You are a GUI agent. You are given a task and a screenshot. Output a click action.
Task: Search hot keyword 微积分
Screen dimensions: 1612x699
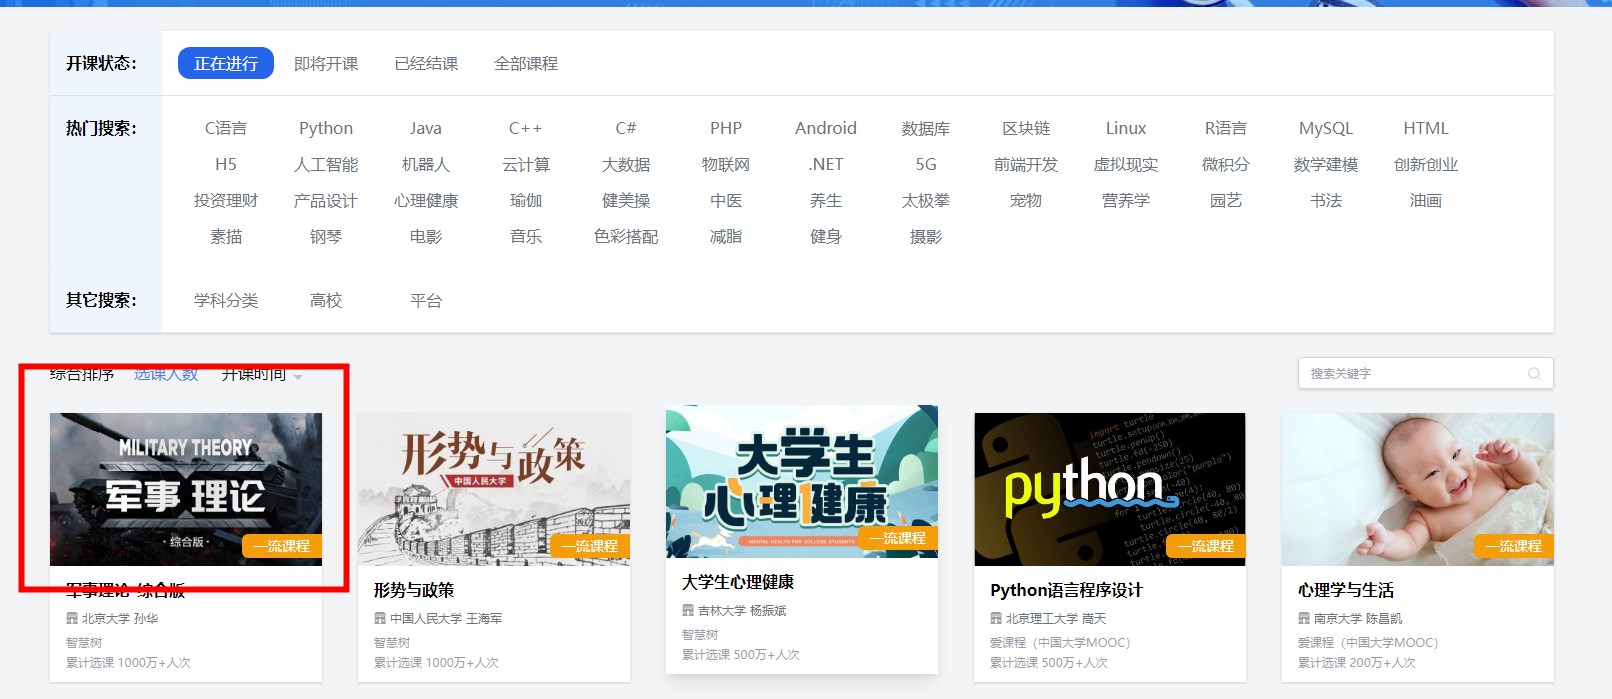point(1226,164)
